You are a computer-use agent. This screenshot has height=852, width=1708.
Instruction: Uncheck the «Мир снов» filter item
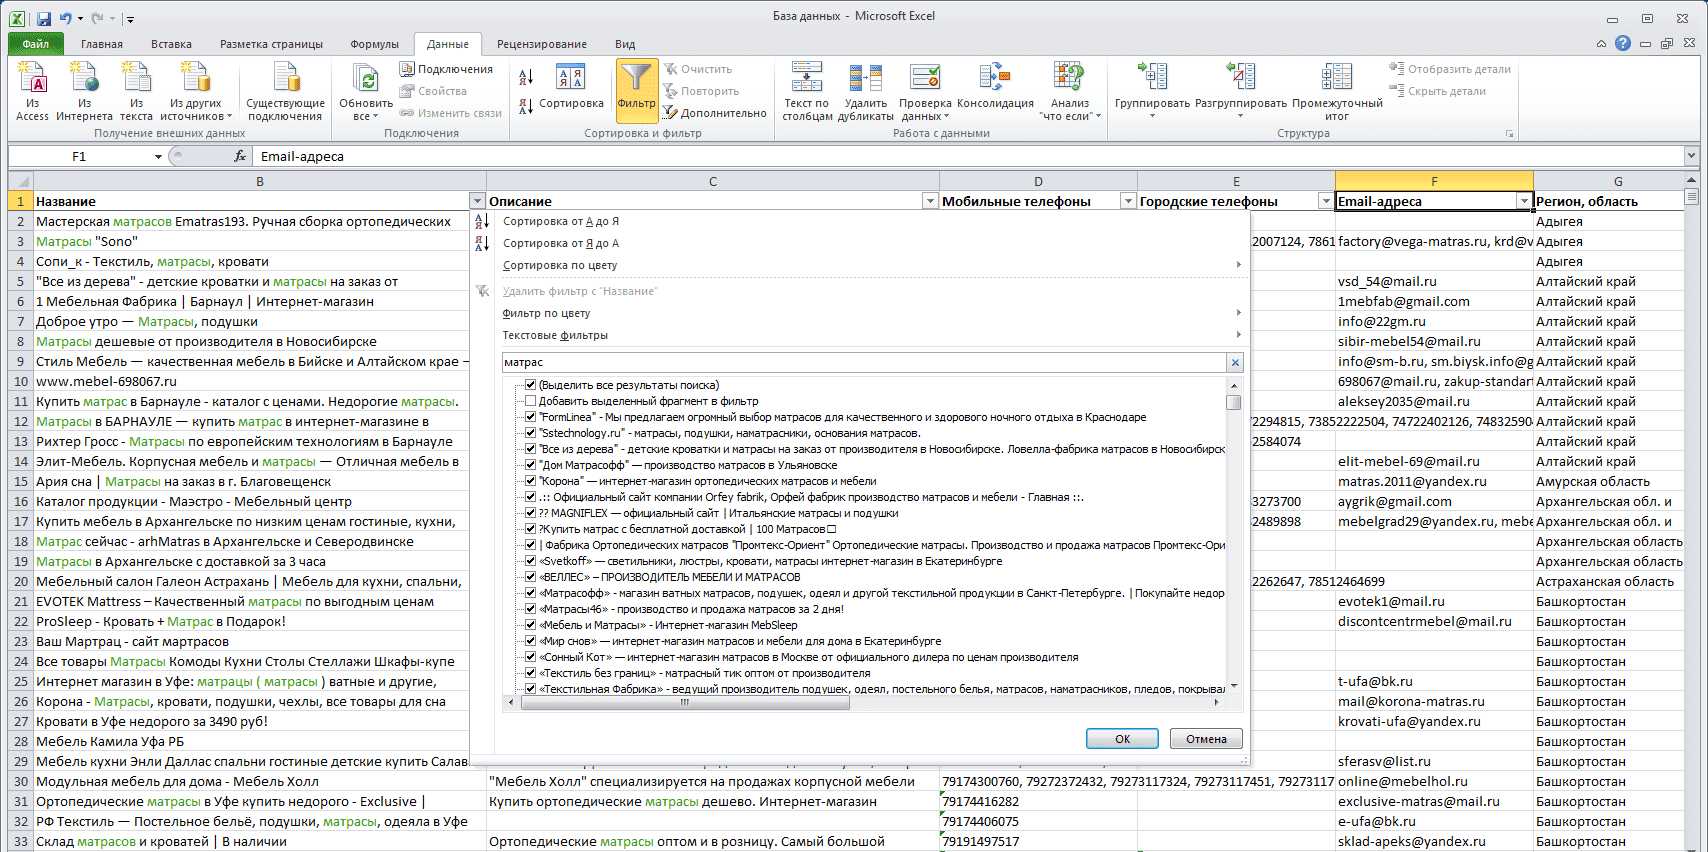tap(531, 641)
